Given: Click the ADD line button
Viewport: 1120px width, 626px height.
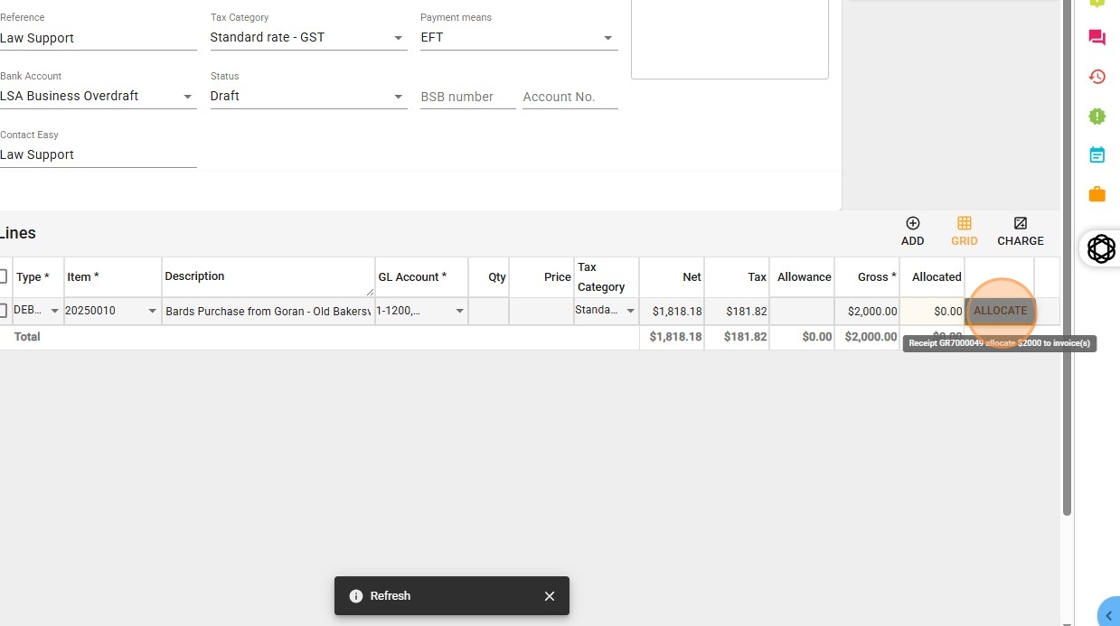Looking at the screenshot, I should tap(912, 232).
